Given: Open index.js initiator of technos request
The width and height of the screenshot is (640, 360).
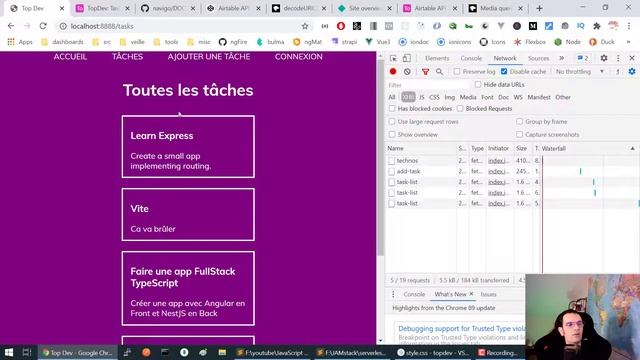Looking at the screenshot, I should tap(498, 161).
